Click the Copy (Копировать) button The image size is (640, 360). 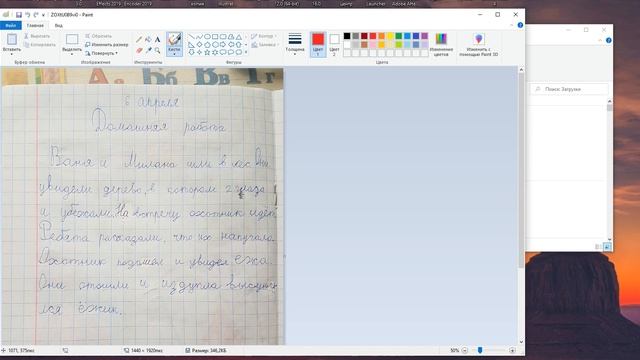pyautogui.click(x=40, y=44)
